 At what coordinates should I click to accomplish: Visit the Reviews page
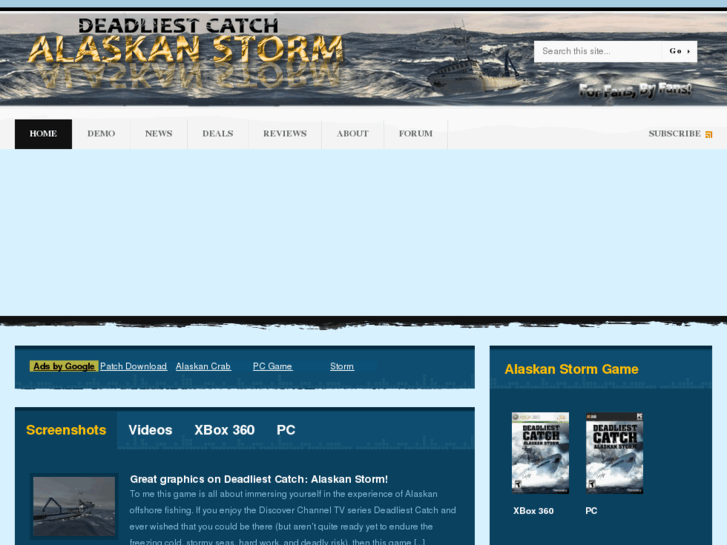tap(285, 134)
